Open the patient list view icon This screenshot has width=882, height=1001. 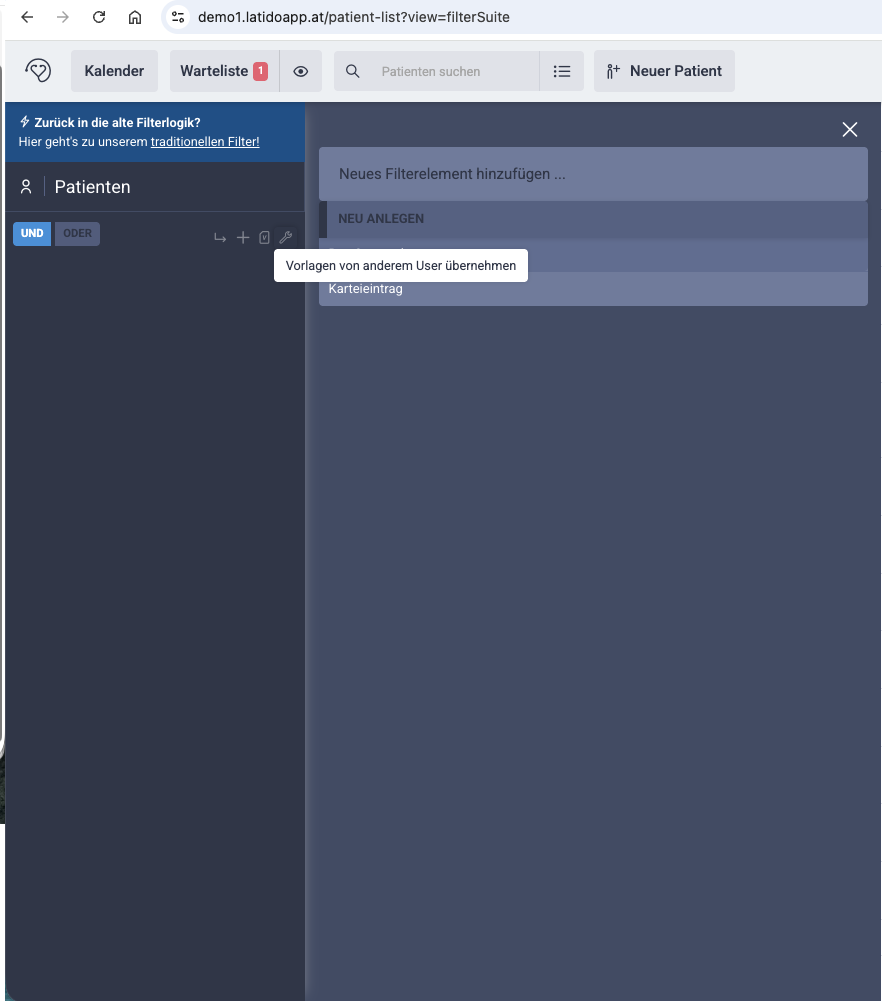562,71
